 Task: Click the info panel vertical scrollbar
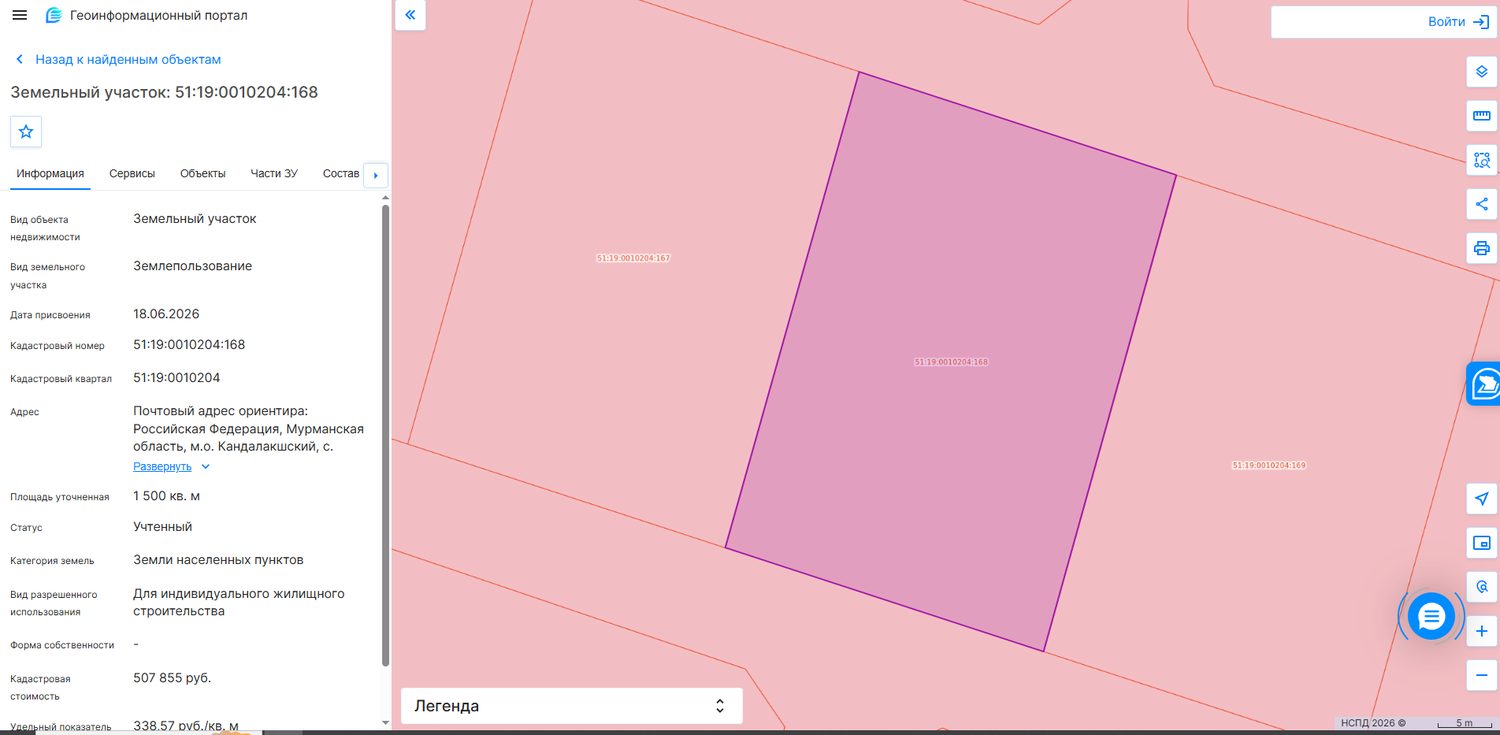click(386, 435)
